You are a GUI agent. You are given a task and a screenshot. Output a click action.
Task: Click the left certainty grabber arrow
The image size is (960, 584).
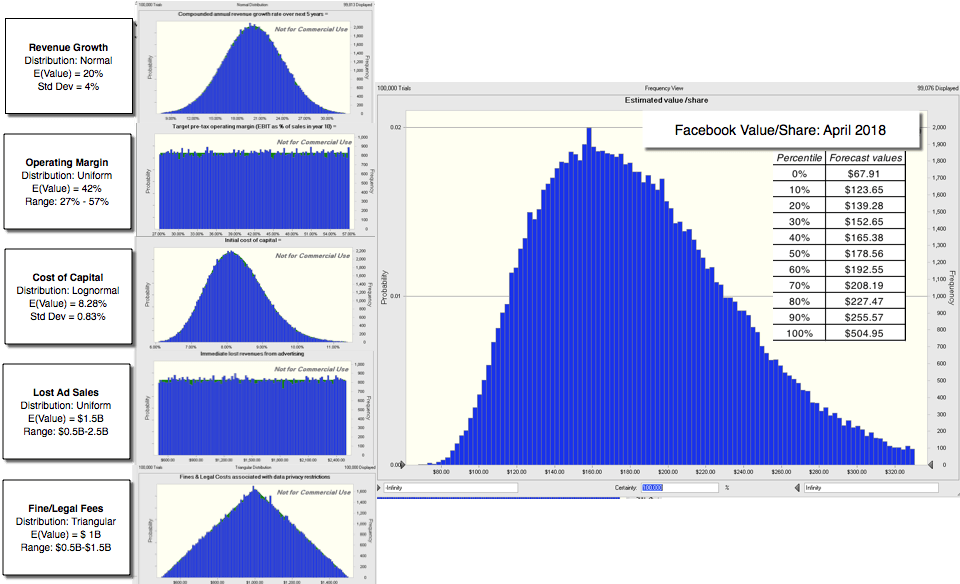click(x=378, y=488)
